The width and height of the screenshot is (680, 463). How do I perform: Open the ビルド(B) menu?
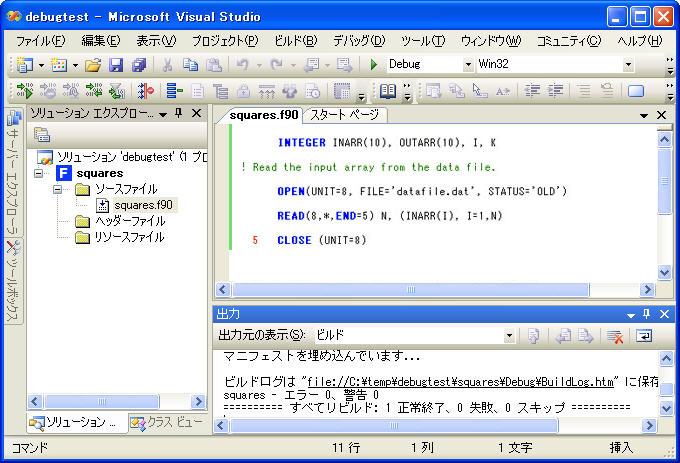click(295, 40)
